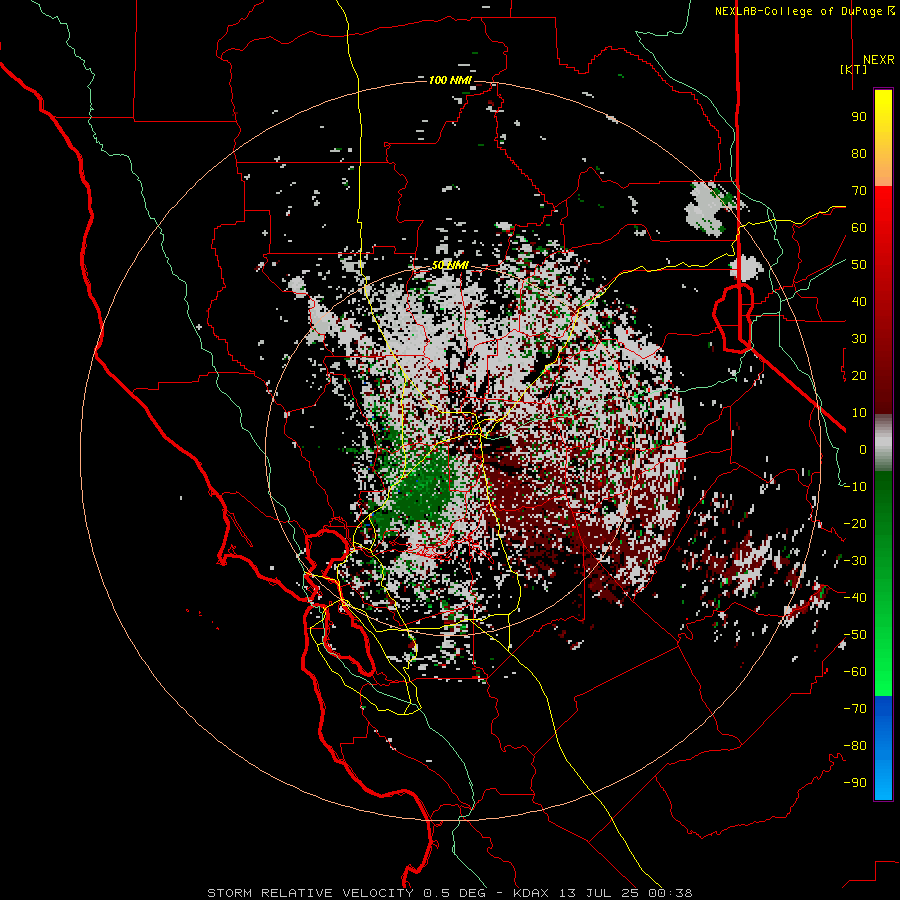Select the positive 30 knot scale label
This screenshot has width=900, height=900.
click(859, 339)
